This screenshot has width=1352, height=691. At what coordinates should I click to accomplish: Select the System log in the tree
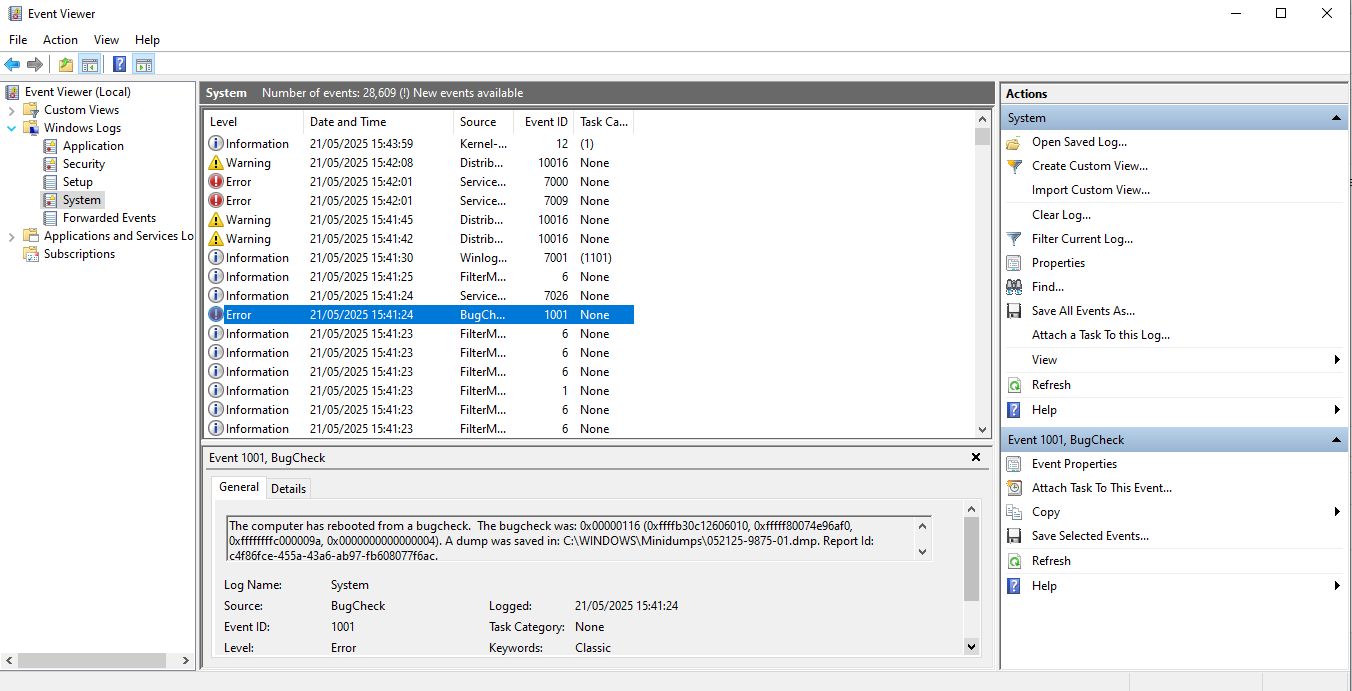[x=82, y=200]
